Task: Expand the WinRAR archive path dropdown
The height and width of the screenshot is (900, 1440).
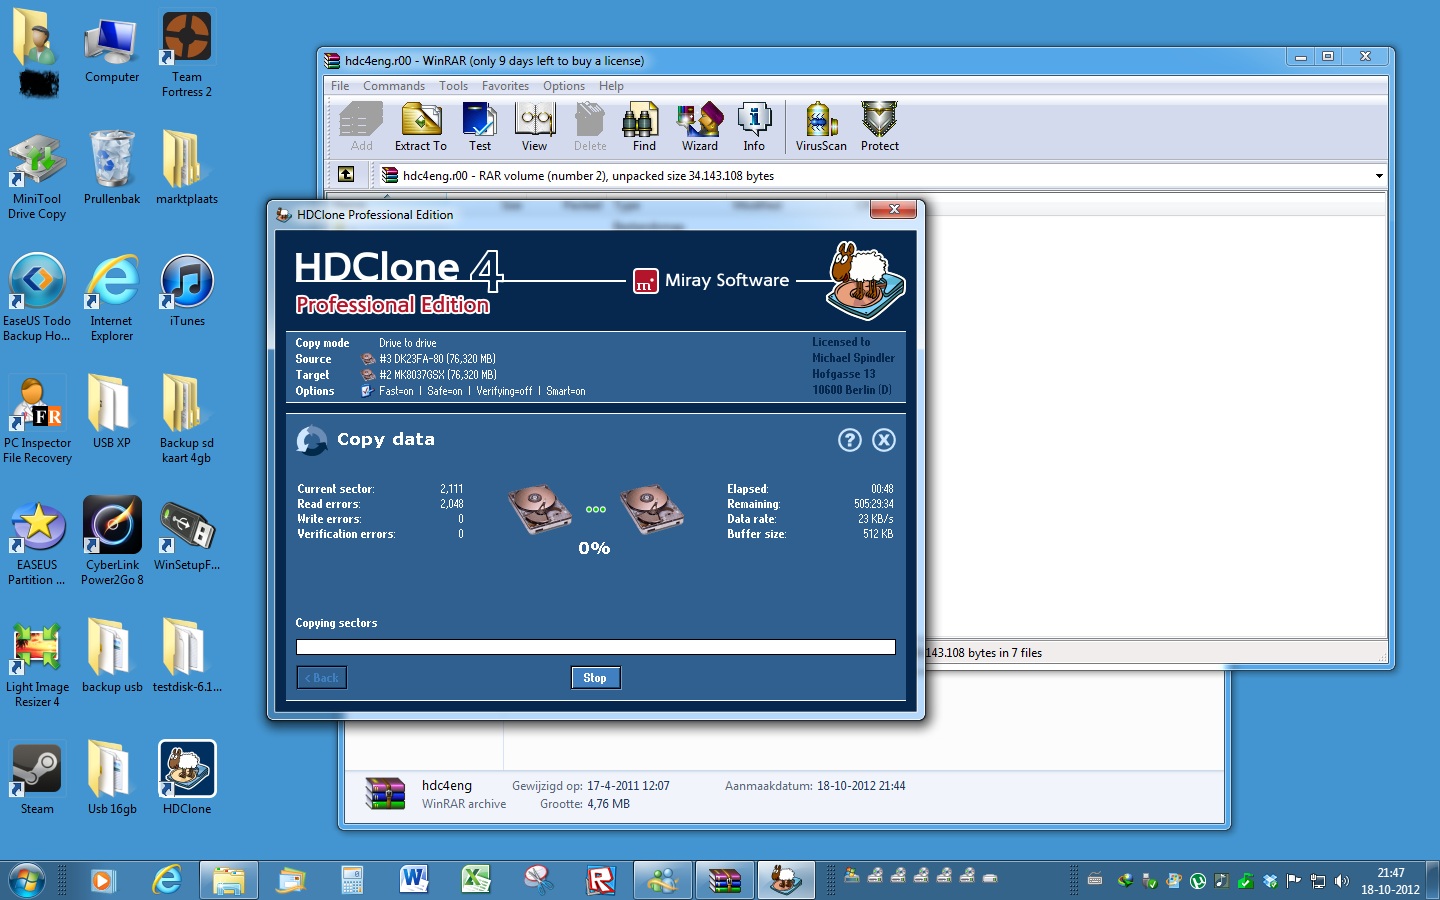Action: point(1379,176)
